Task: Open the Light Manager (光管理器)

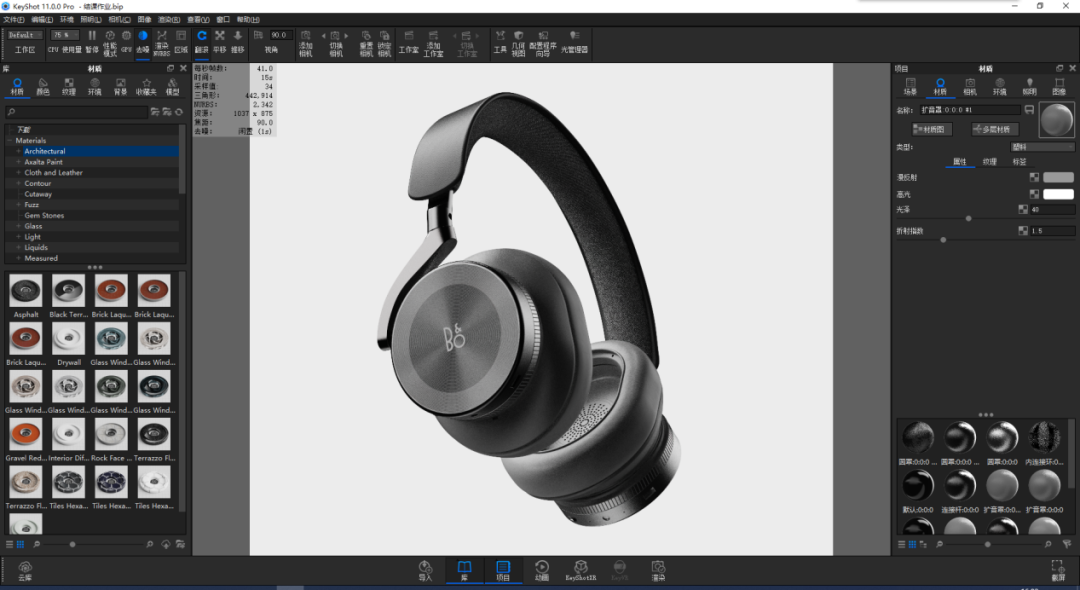Action: tap(574, 41)
